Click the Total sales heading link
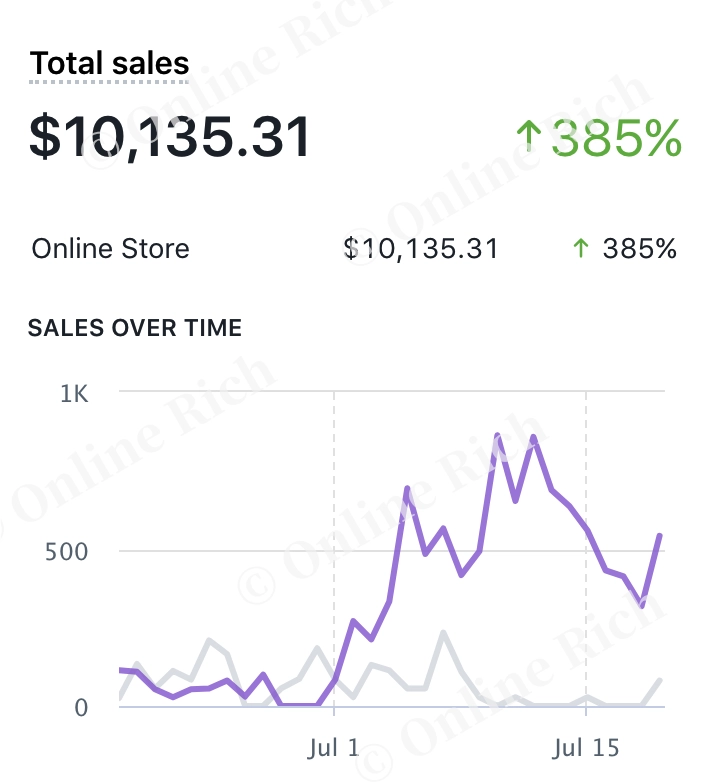Screen dimensions: 719x784 [x=109, y=64]
